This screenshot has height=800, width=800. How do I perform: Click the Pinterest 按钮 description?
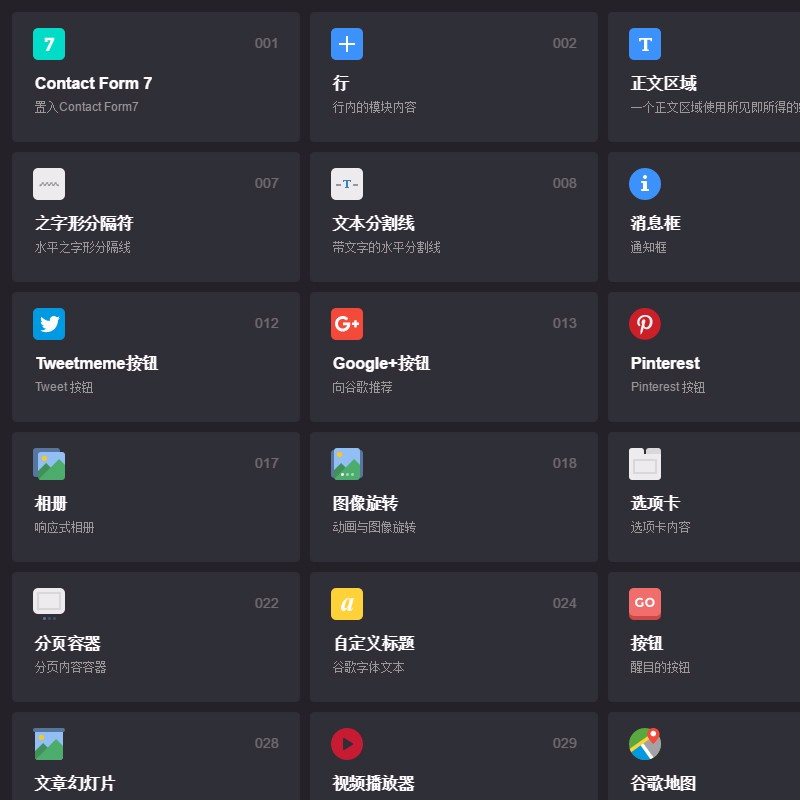pos(668,387)
